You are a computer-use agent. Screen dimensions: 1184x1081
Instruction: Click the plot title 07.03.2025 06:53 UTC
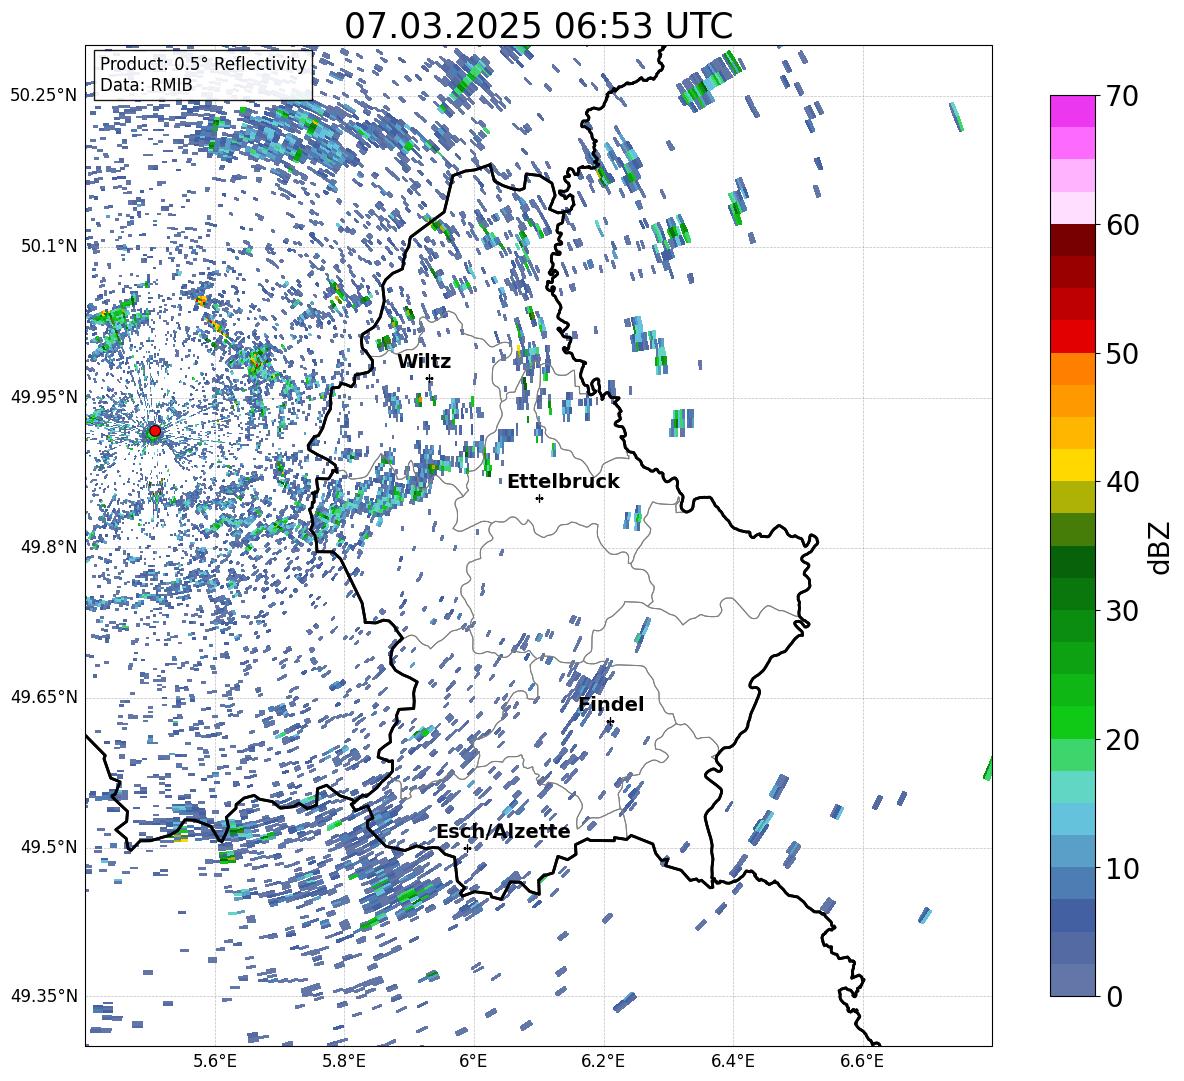click(x=538, y=26)
